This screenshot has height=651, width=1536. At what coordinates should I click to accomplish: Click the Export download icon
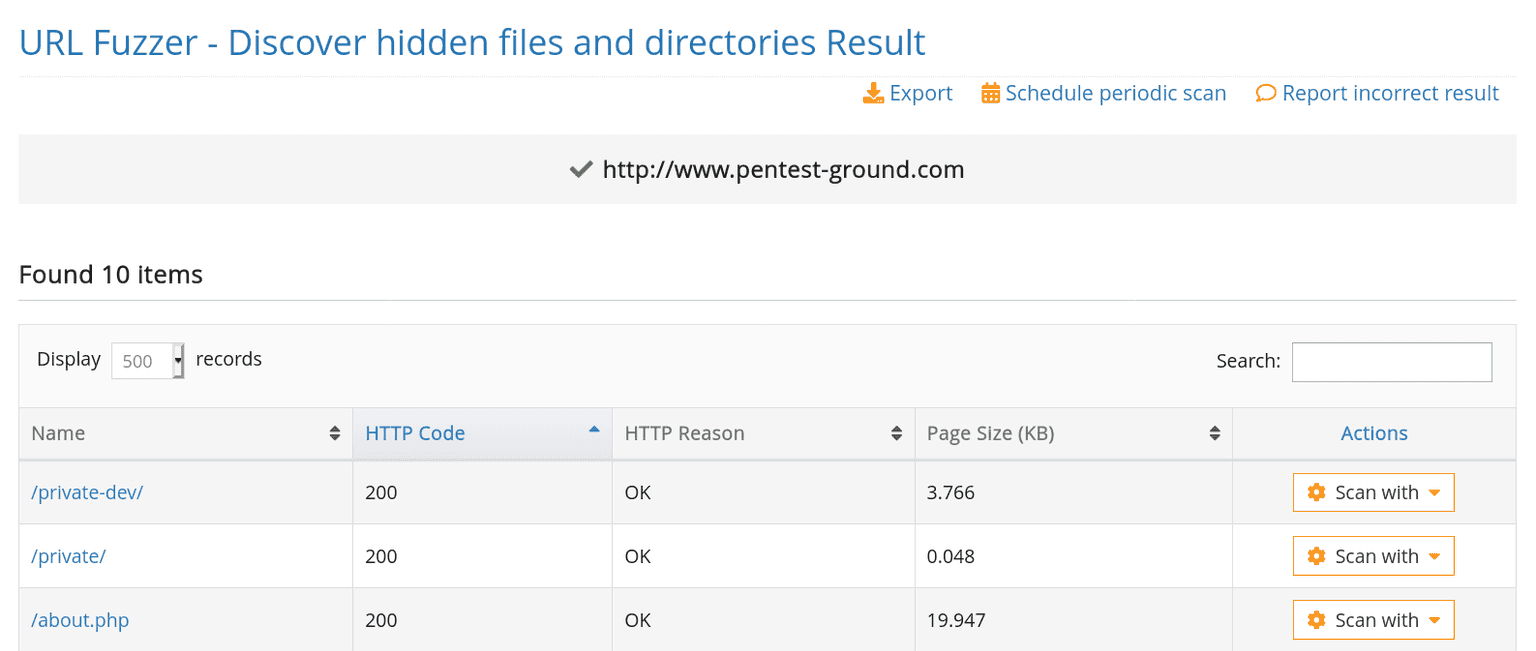pyautogui.click(x=874, y=92)
